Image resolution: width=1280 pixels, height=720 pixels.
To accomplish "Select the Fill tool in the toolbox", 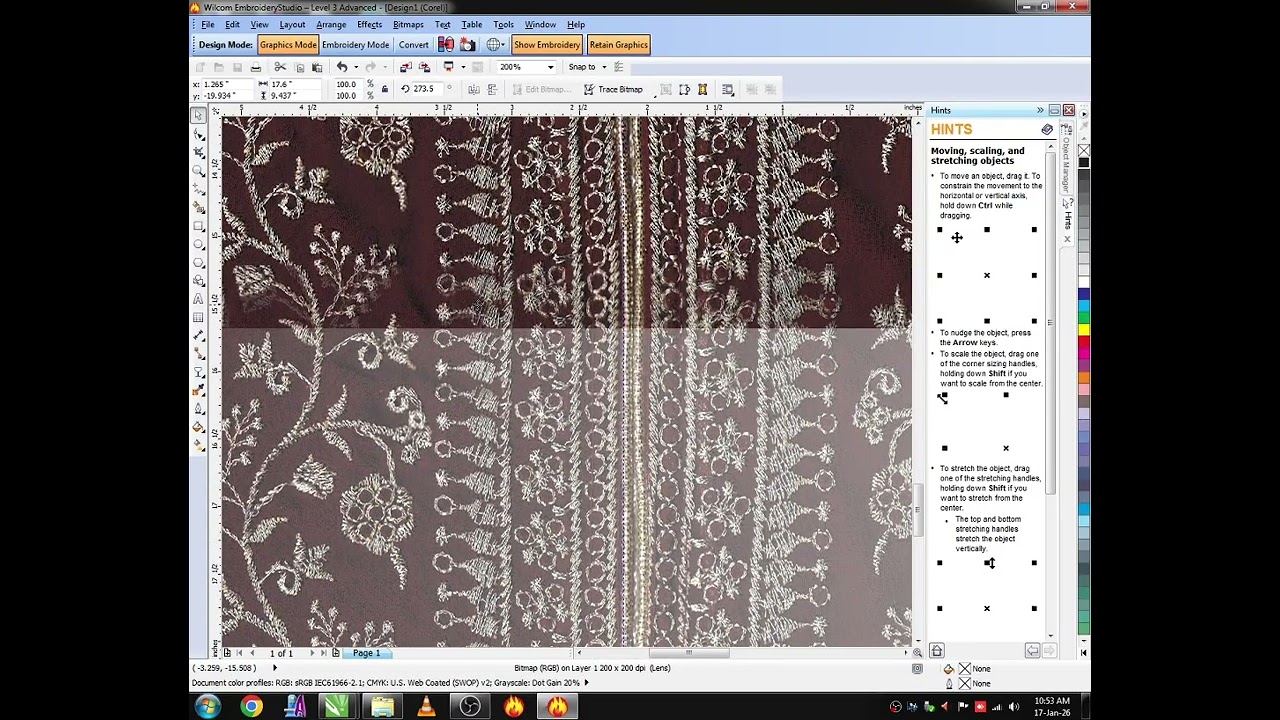I will (x=198, y=427).
